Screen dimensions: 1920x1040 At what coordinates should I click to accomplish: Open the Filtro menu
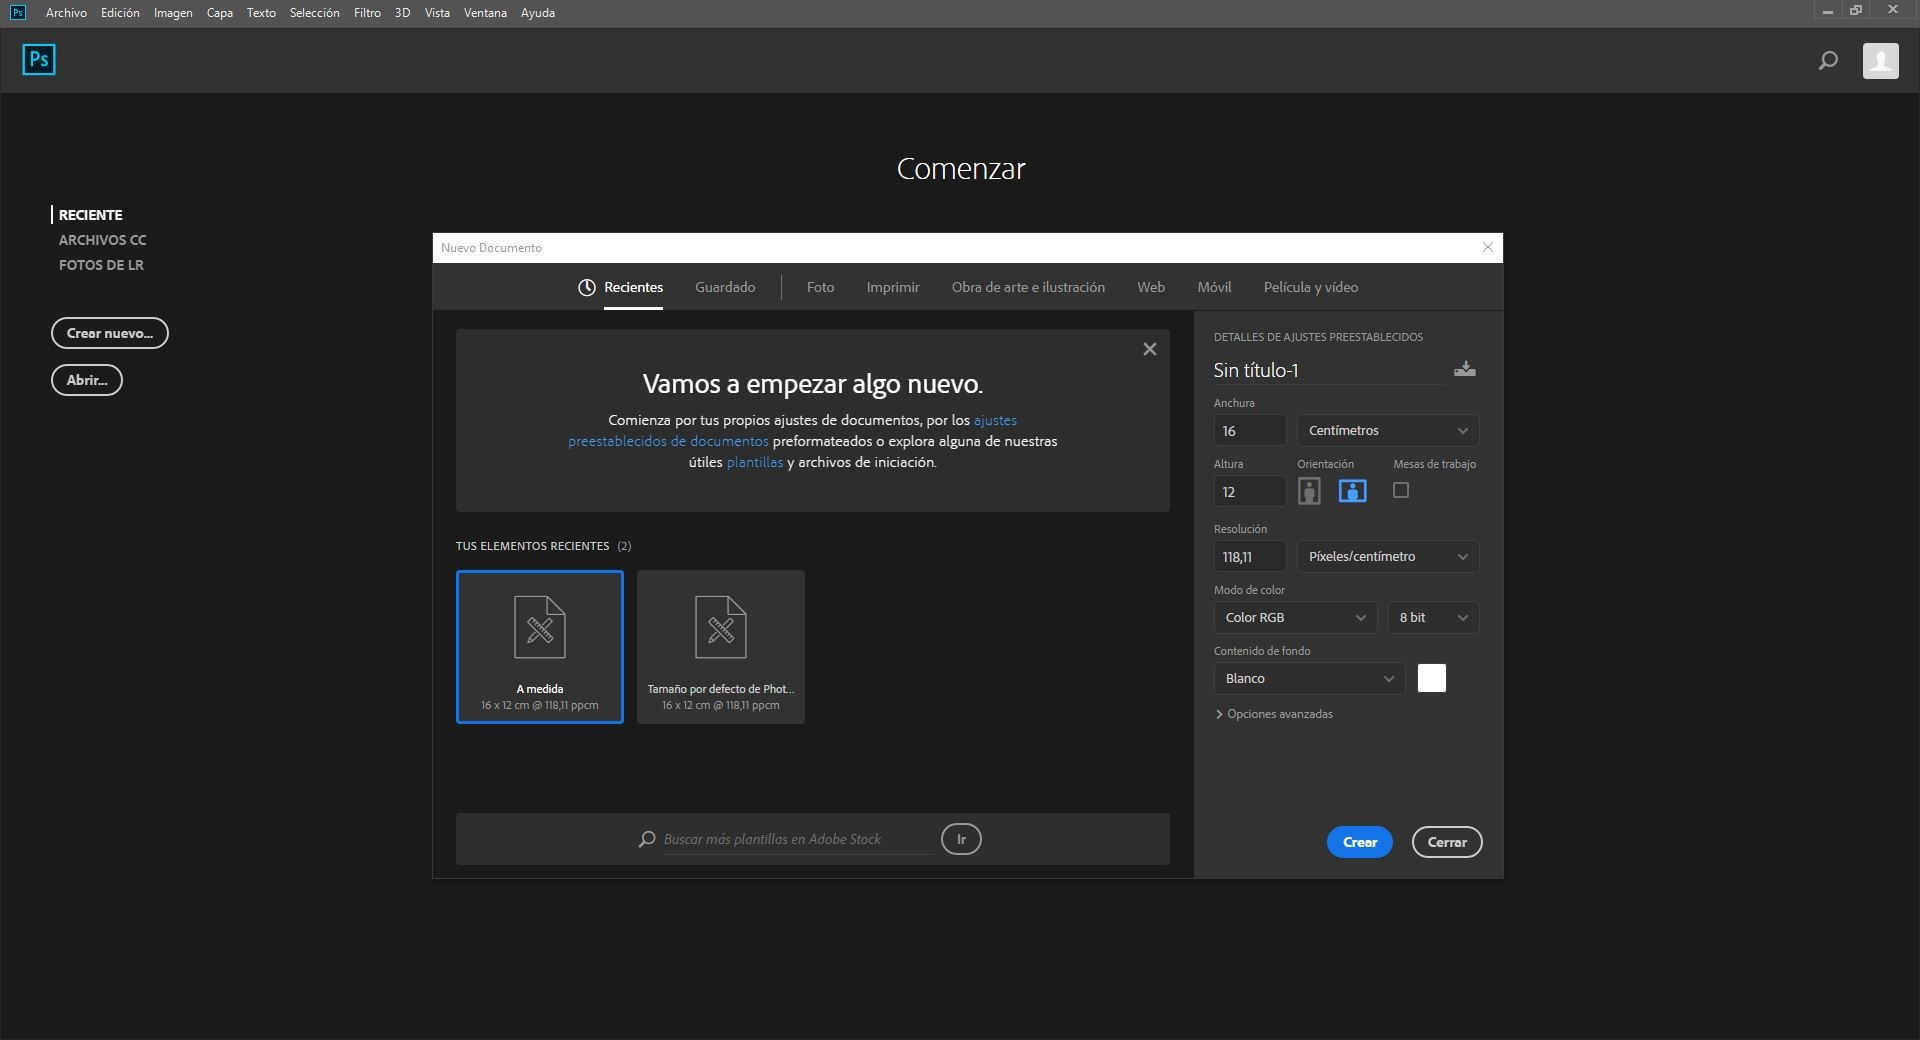[x=367, y=13]
